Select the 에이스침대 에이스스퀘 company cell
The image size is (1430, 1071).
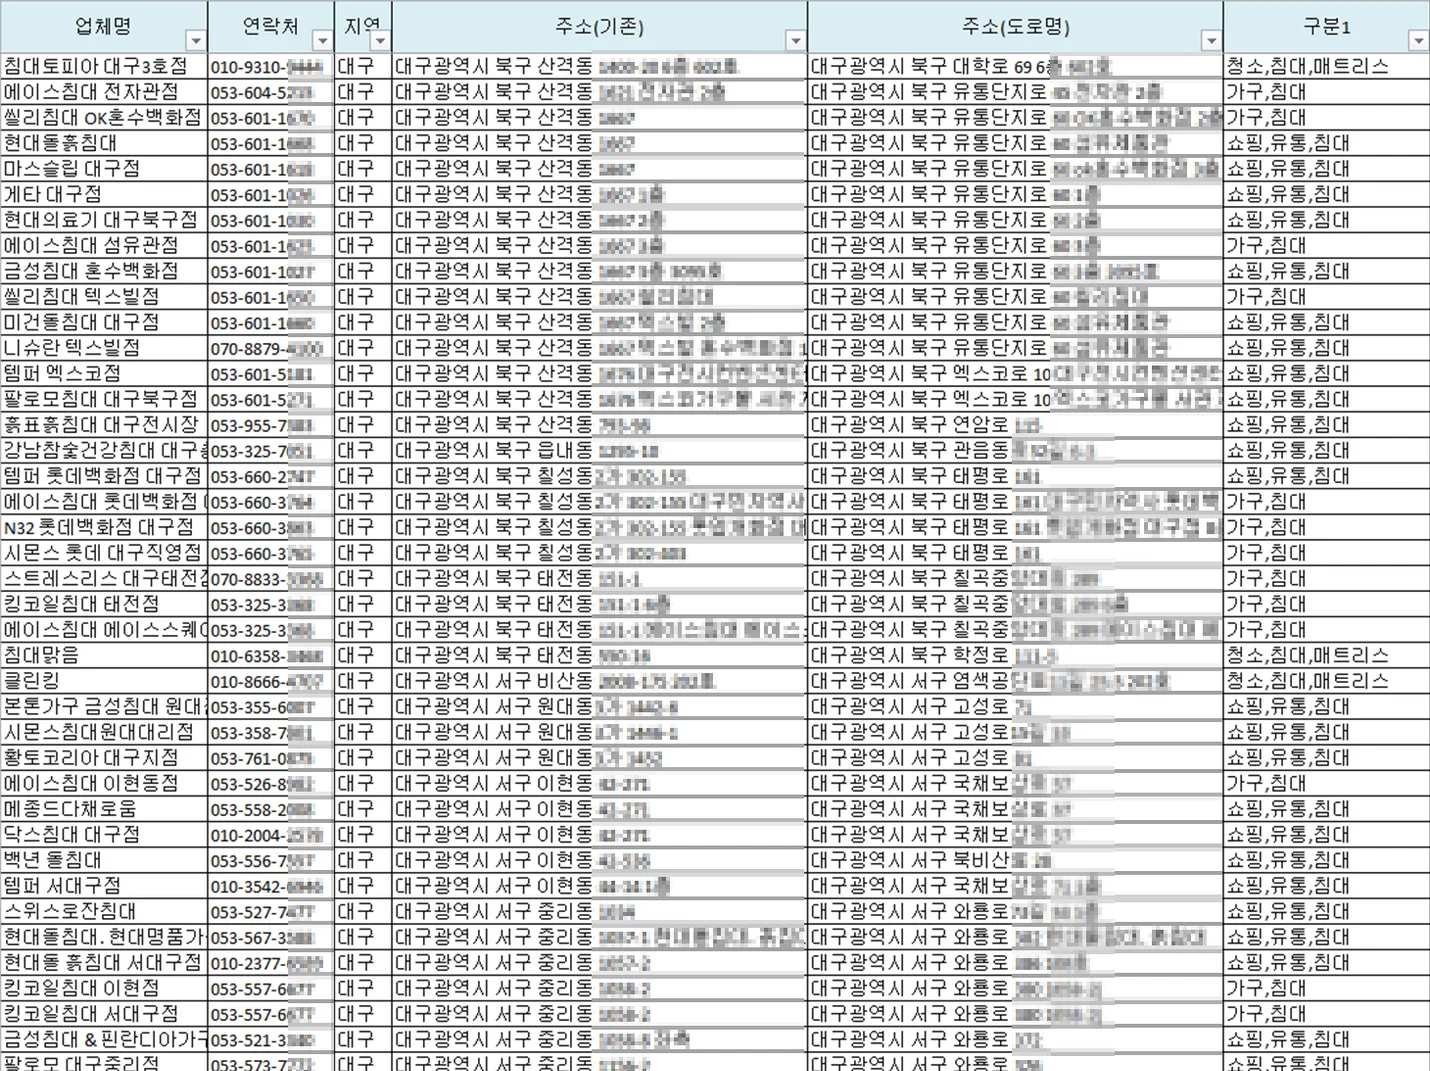(x=104, y=630)
